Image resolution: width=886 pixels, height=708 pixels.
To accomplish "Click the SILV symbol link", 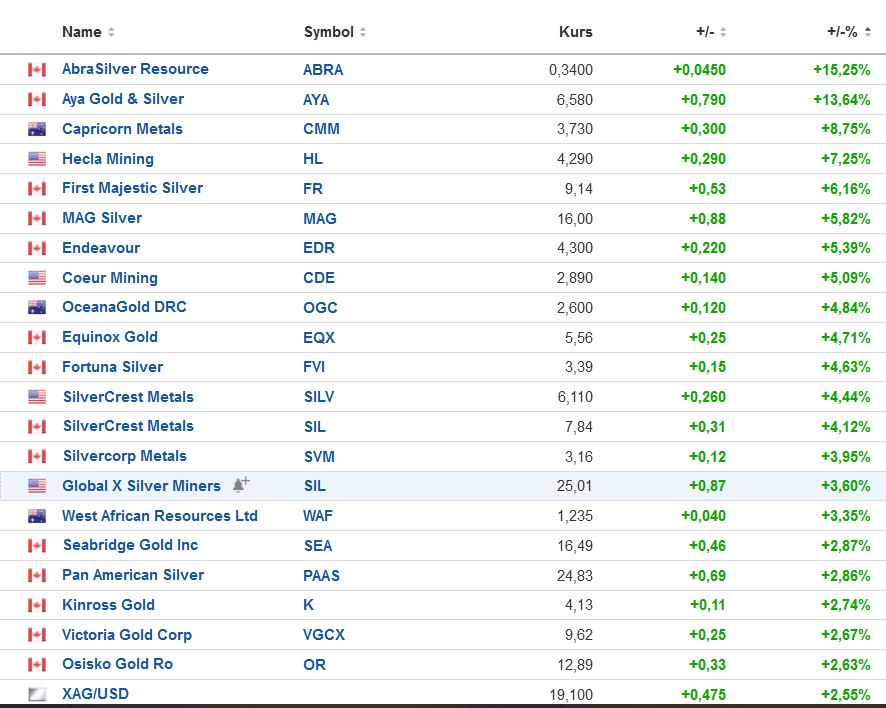I will [x=319, y=397].
